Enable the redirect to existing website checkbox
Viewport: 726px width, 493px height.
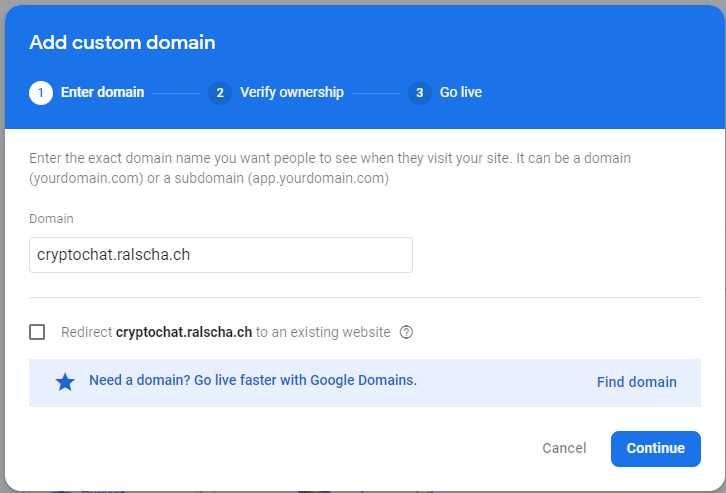point(37,332)
